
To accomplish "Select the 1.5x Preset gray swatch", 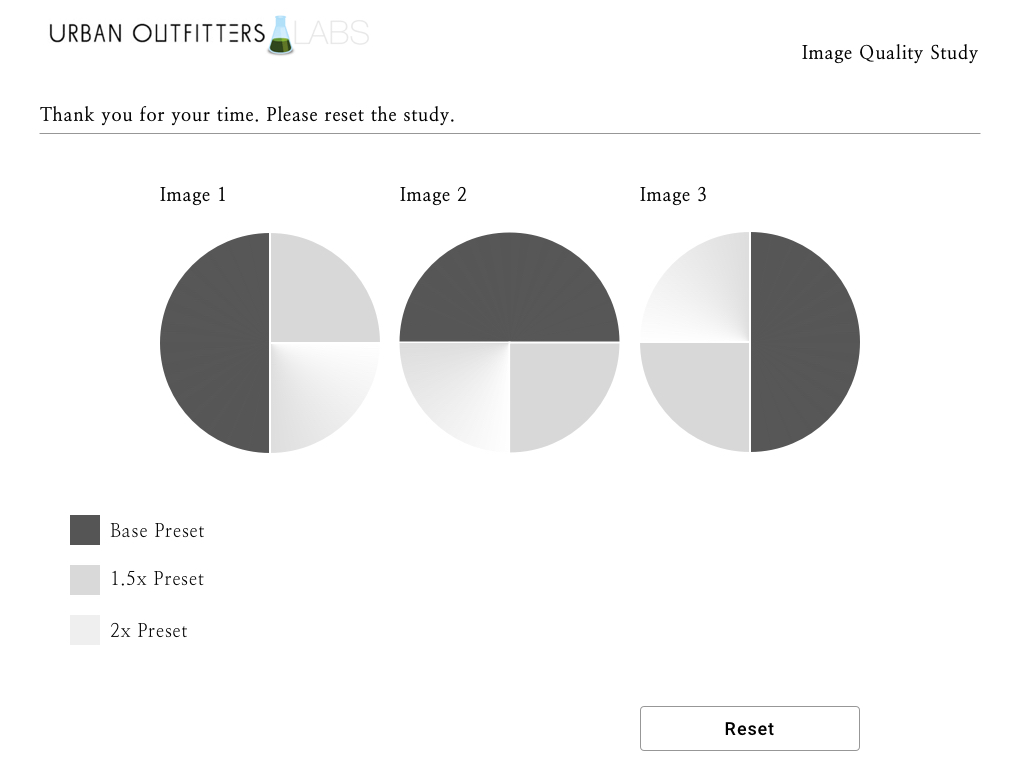I will pyautogui.click(x=85, y=580).
